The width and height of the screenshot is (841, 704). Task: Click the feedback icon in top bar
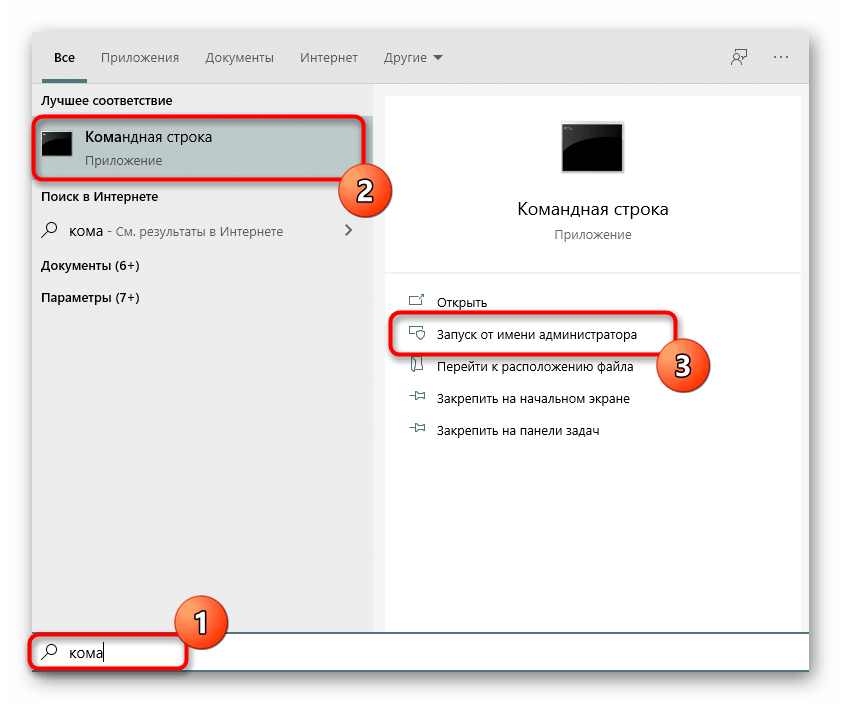pos(738,58)
